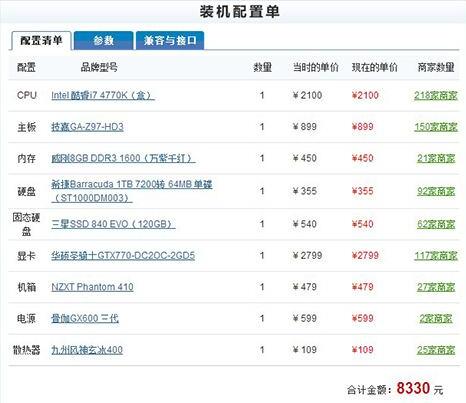View 27家商家 for the case
This screenshot has height=403, width=466.
pyautogui.click(x=436, y=287)
